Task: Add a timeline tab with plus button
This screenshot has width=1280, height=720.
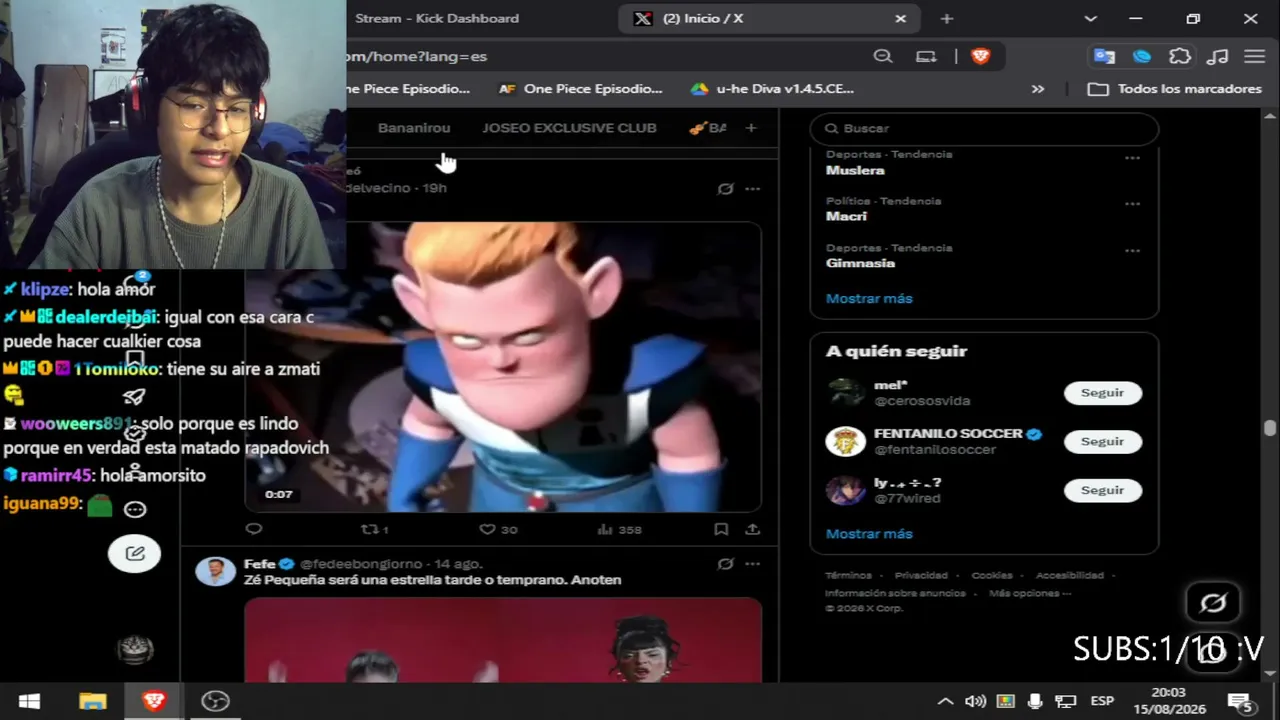Action: point(751,128)
